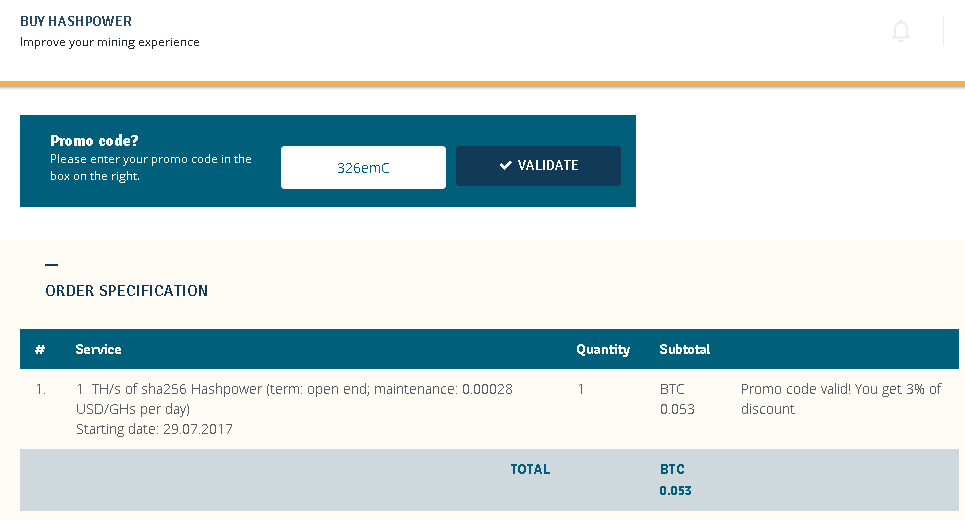Screen dimensions: 965x520
Task: Select the Service column header
Action: point(98,349)
